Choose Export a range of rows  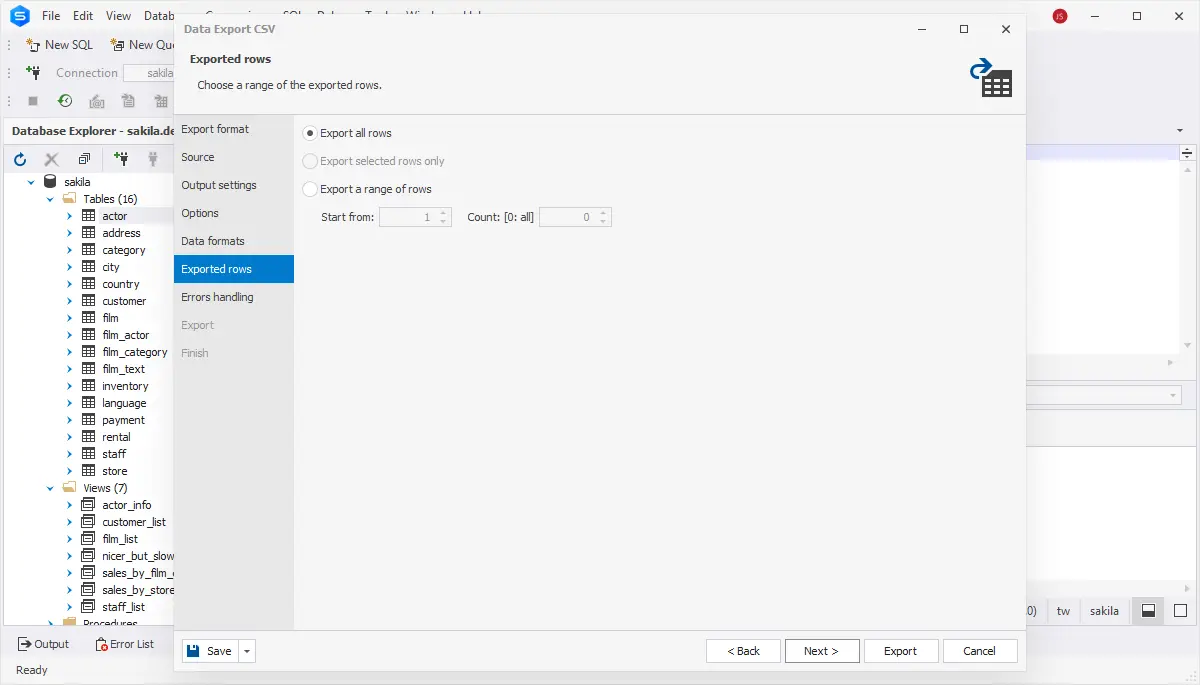tap(310, 189)
